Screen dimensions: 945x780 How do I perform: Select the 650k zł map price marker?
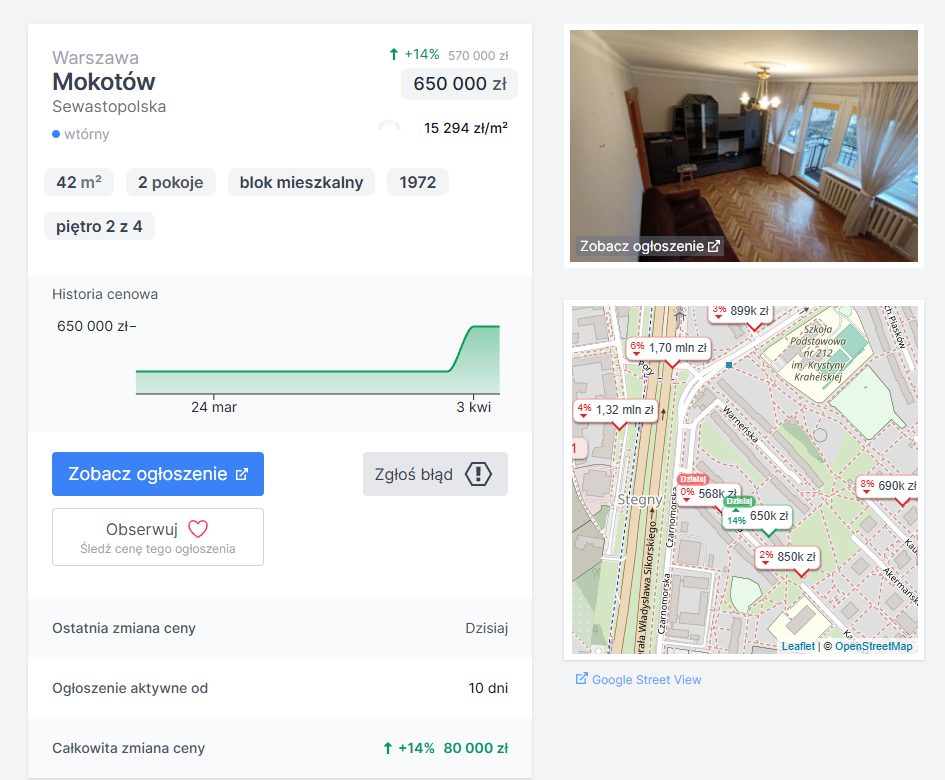(758, 517)
